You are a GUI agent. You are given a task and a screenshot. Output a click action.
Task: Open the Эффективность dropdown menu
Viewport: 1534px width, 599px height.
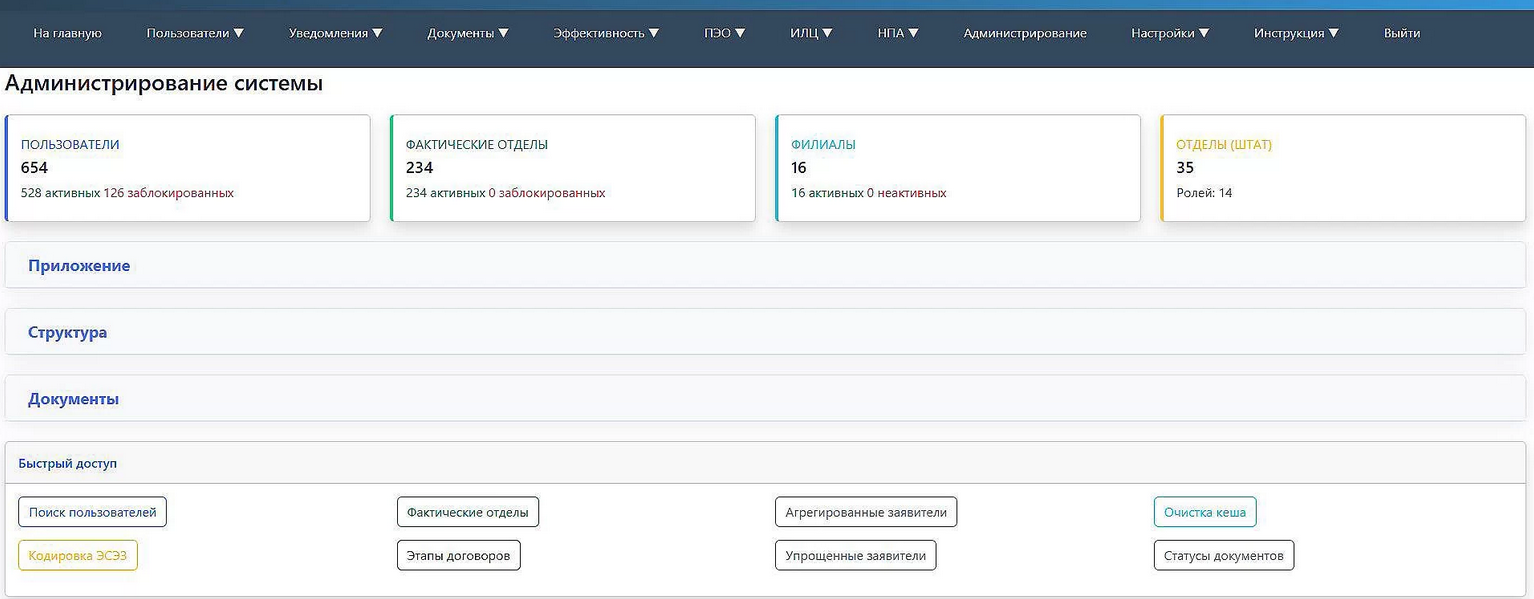click(606, 33)
